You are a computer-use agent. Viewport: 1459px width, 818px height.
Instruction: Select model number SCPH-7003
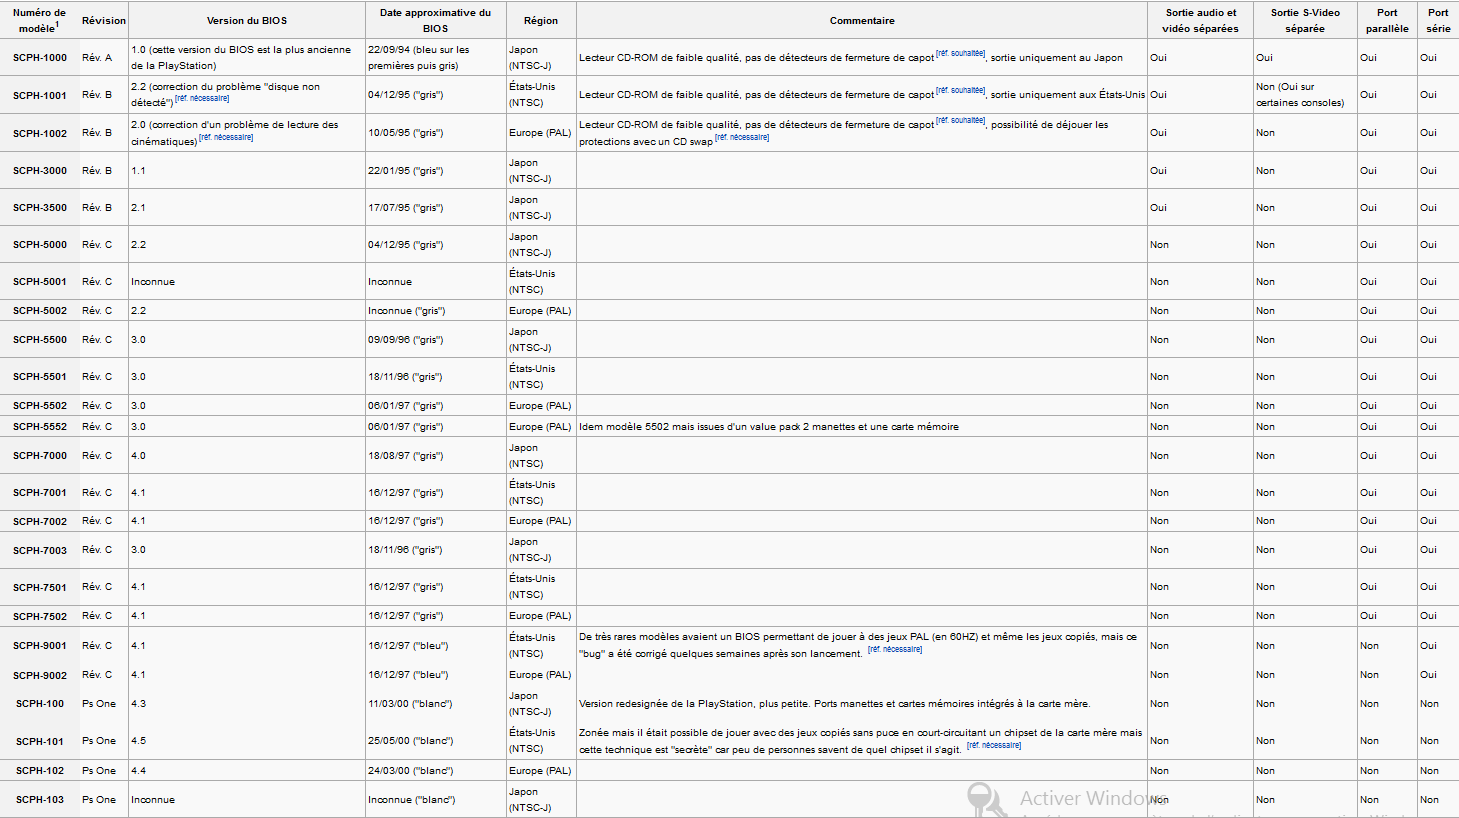click(x=40, y=551)
